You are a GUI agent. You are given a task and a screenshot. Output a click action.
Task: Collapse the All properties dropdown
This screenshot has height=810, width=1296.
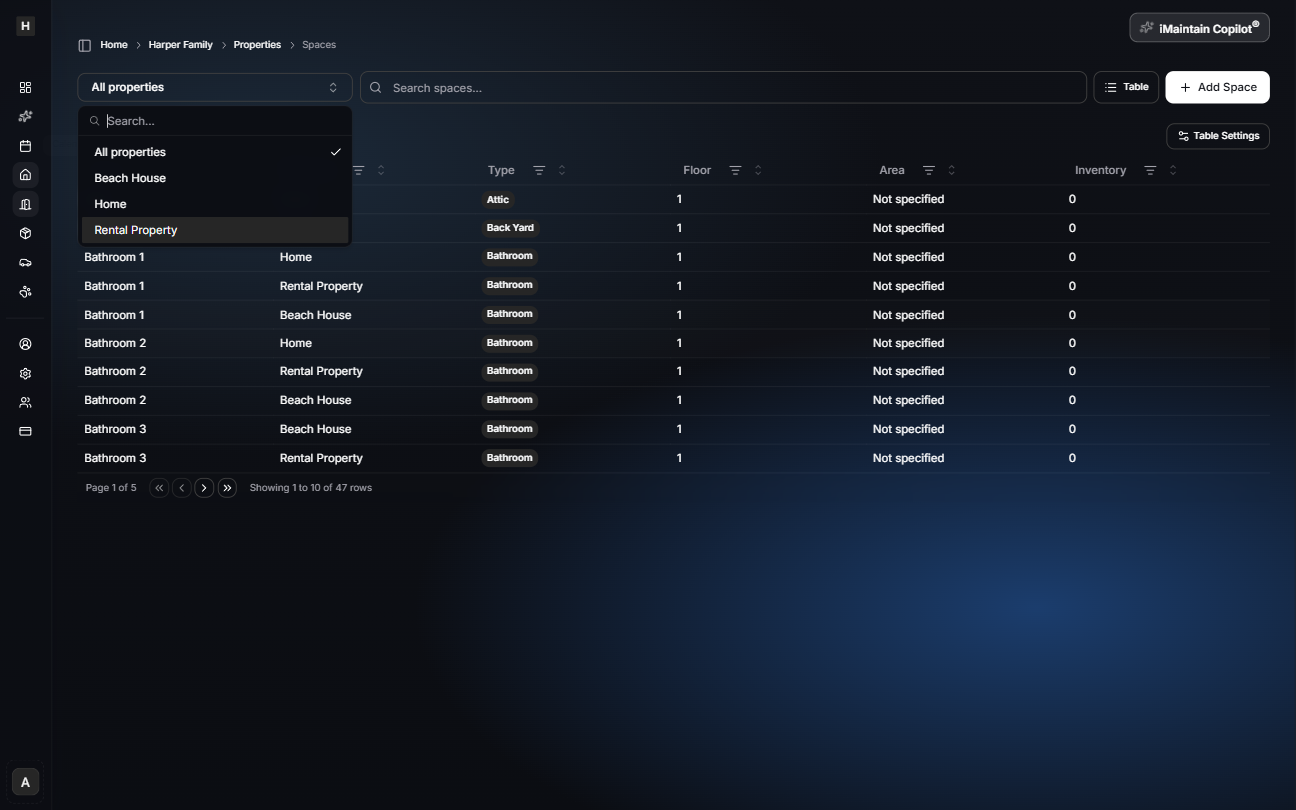(214, 87)
